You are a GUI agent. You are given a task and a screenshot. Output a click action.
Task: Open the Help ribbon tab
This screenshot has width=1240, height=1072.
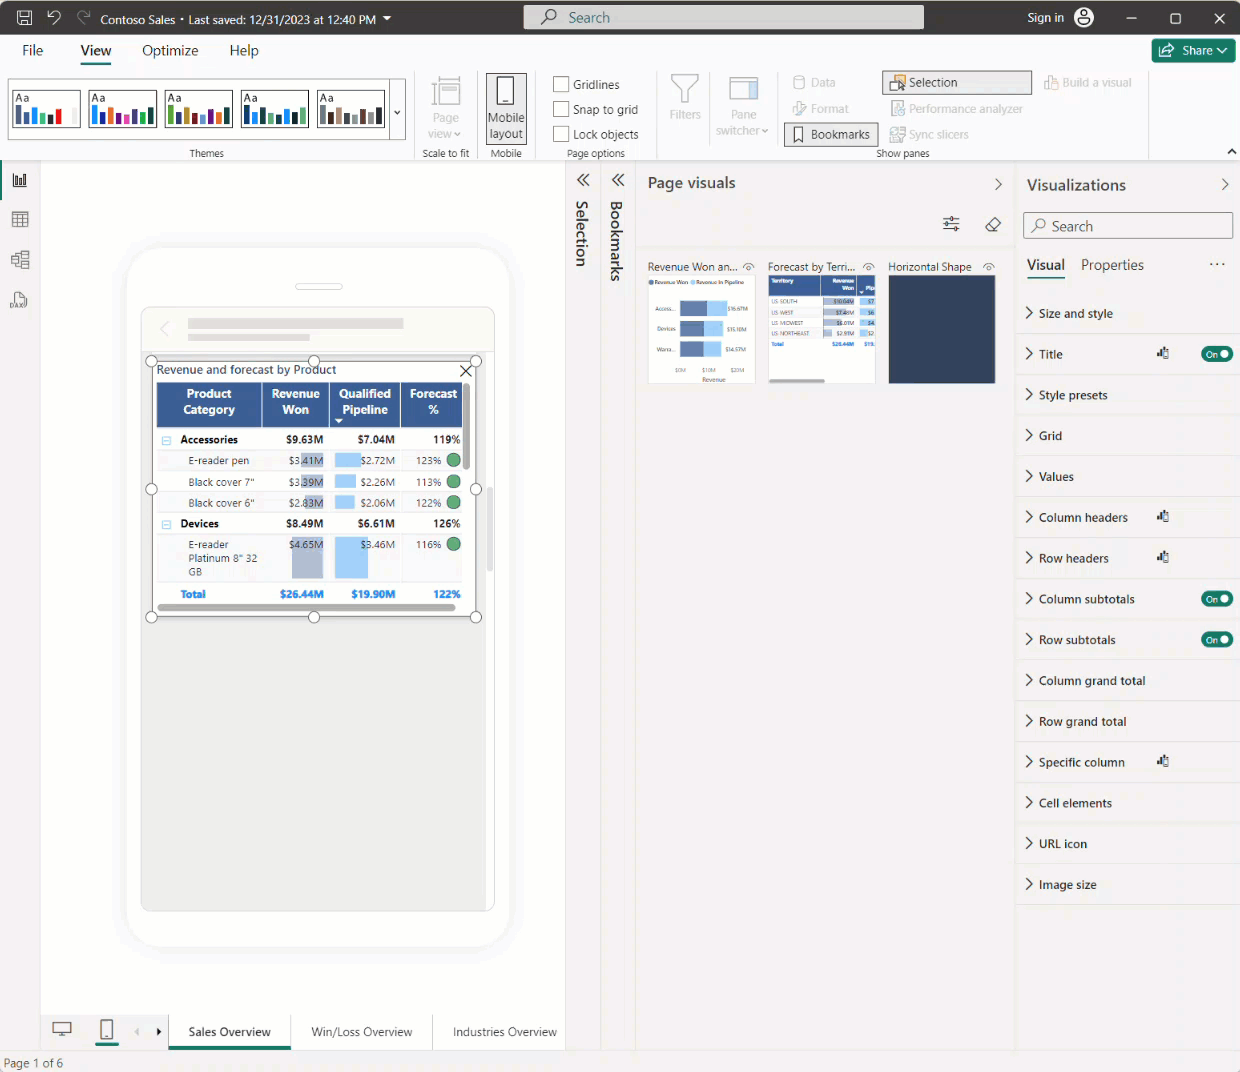[244, 50]
